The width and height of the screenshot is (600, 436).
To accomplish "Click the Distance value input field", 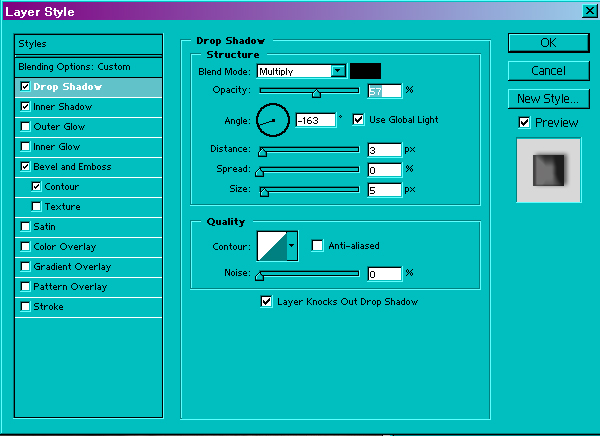I will point(384,150).
